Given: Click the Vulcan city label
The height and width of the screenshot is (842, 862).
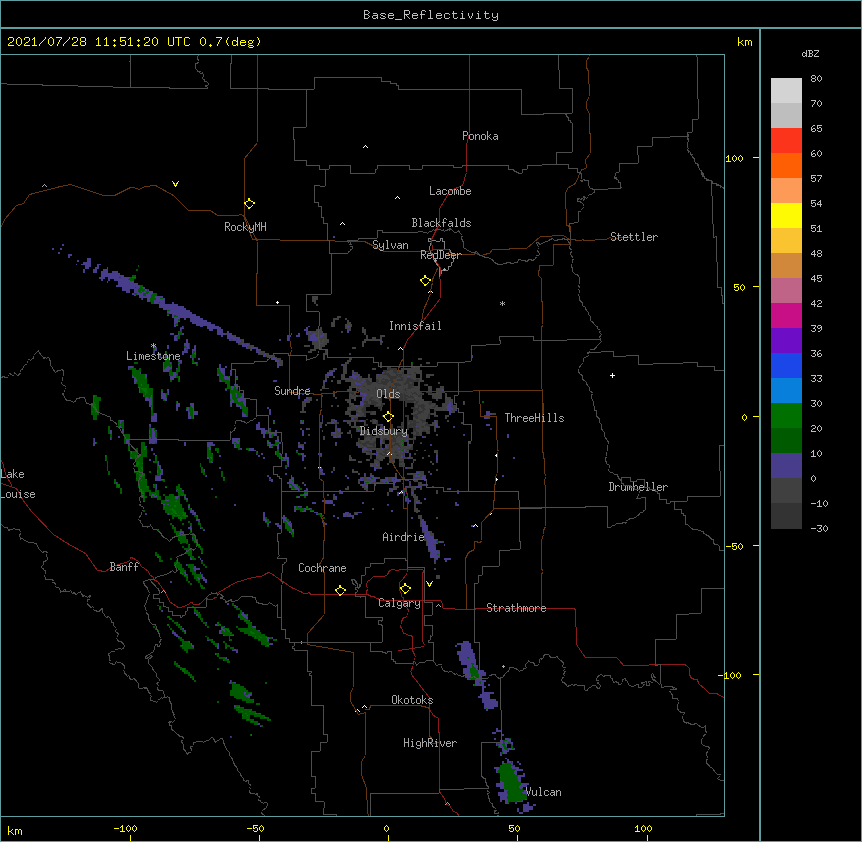Looking at the screenshot, I should coord(543,792).
